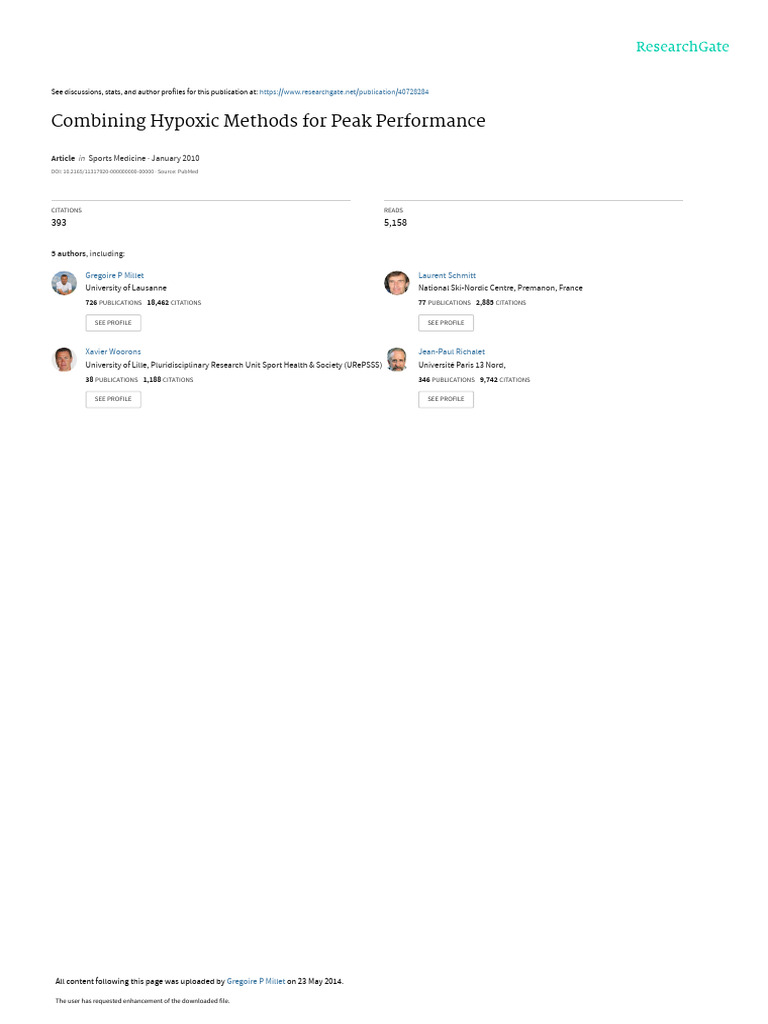Click See Profile under Gregoire P Millet
The width and height of the screenshot is (768, 1024).
point(113,323)
